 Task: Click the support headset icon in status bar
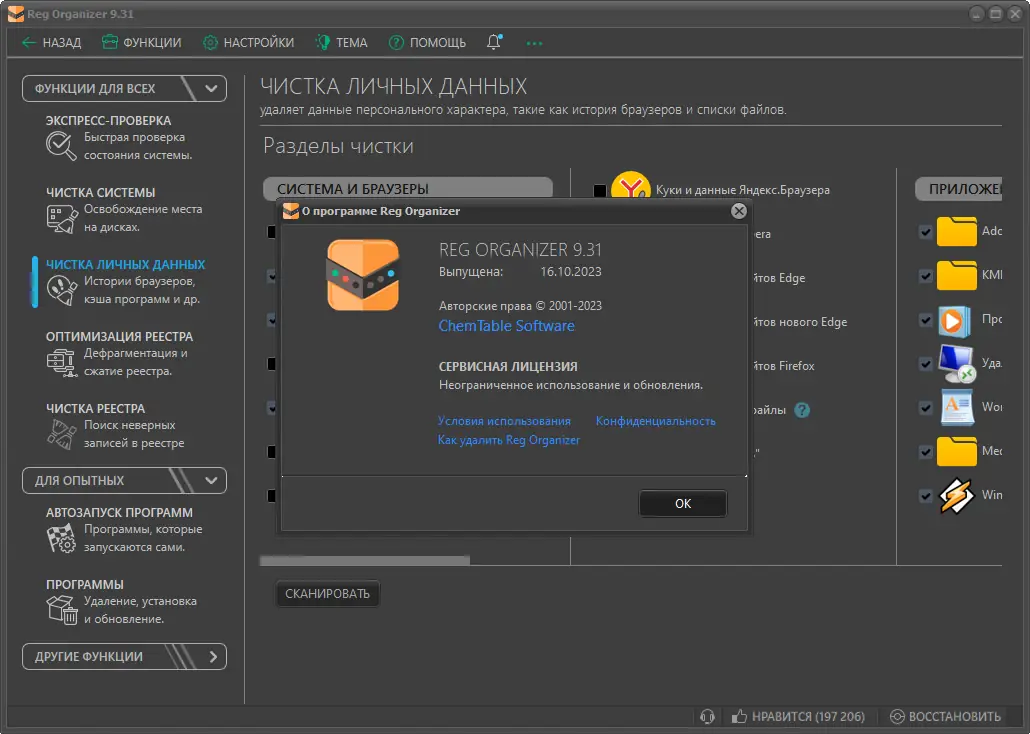[x=708, y=716]
